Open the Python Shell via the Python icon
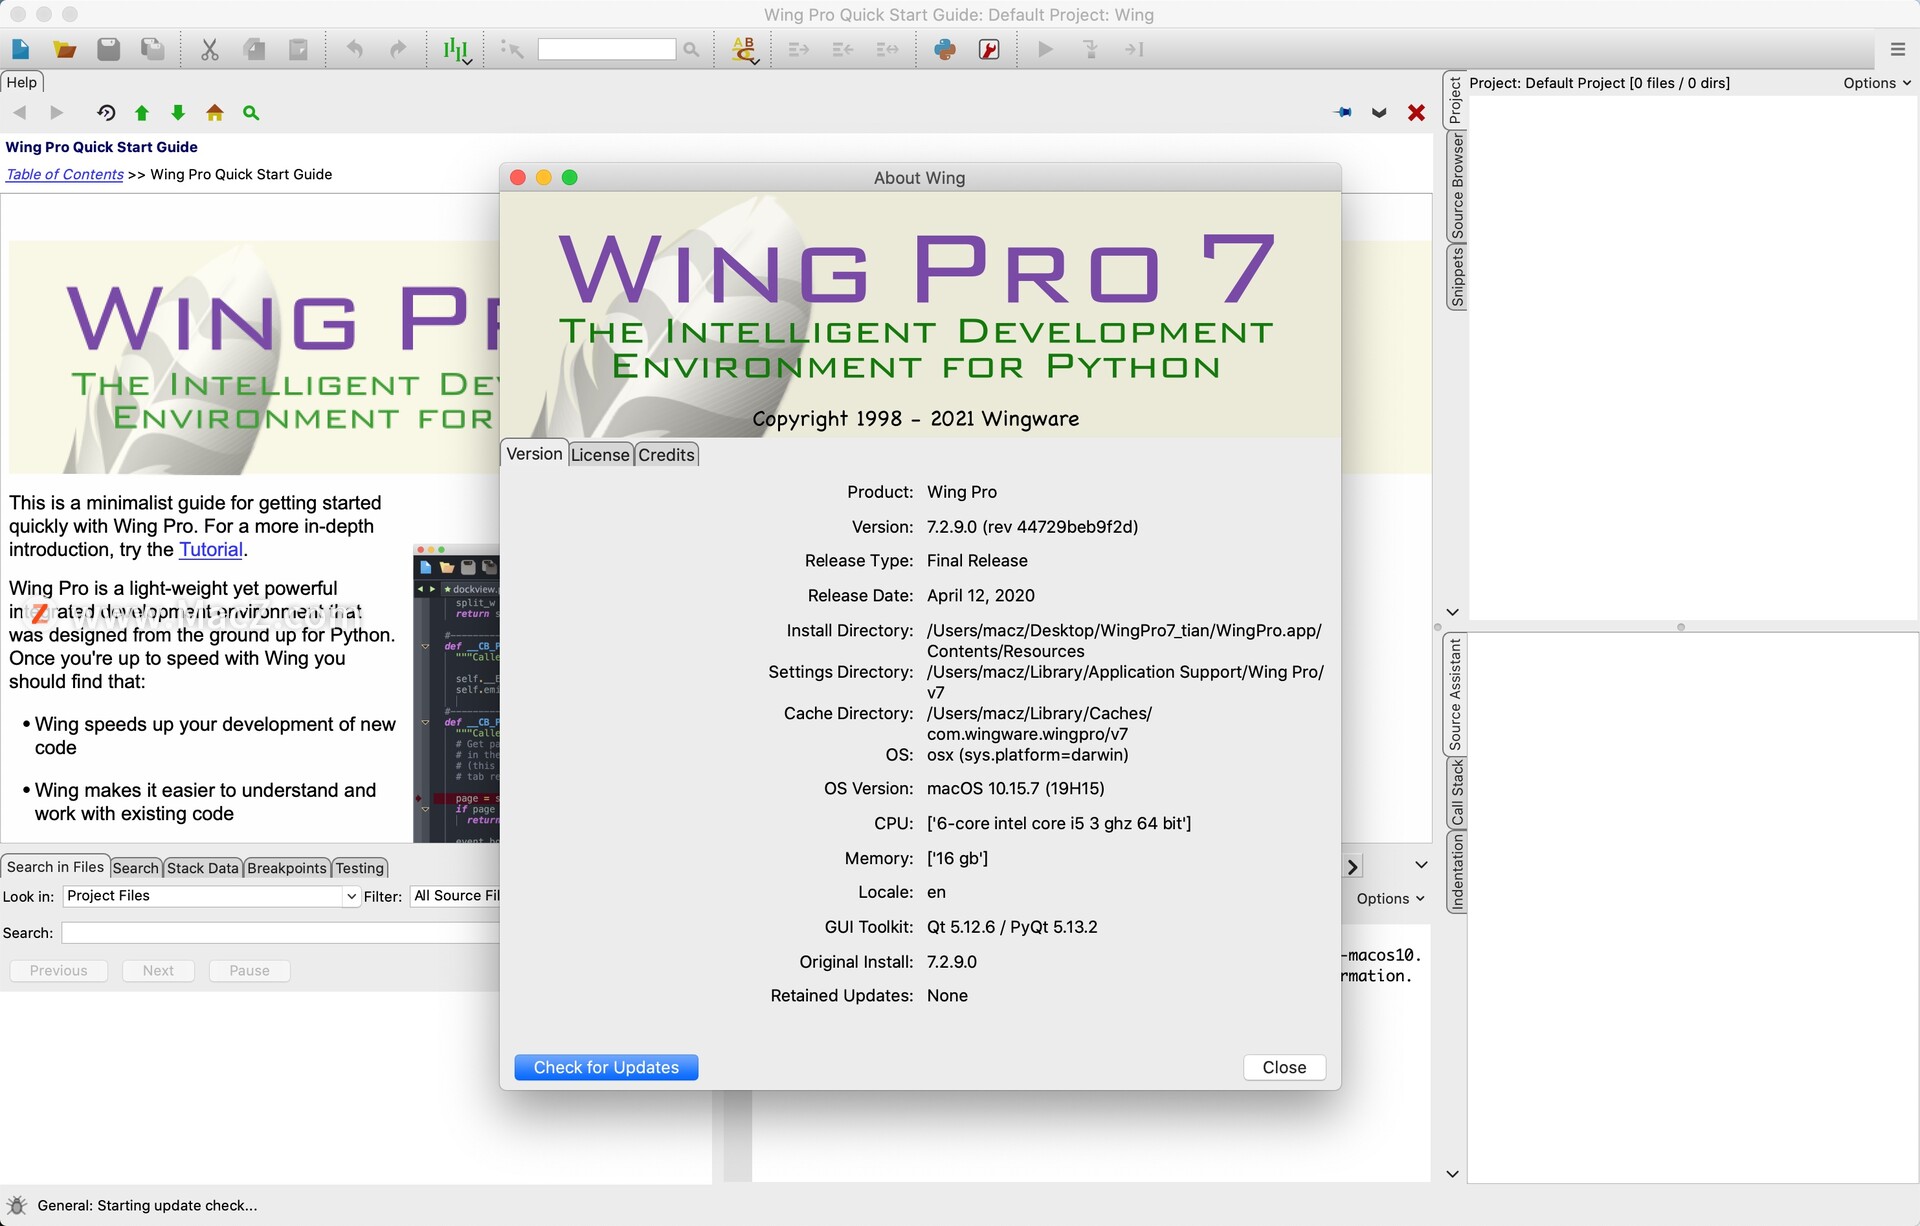This screenshot has width=1920, height=1226. [945, 49]
